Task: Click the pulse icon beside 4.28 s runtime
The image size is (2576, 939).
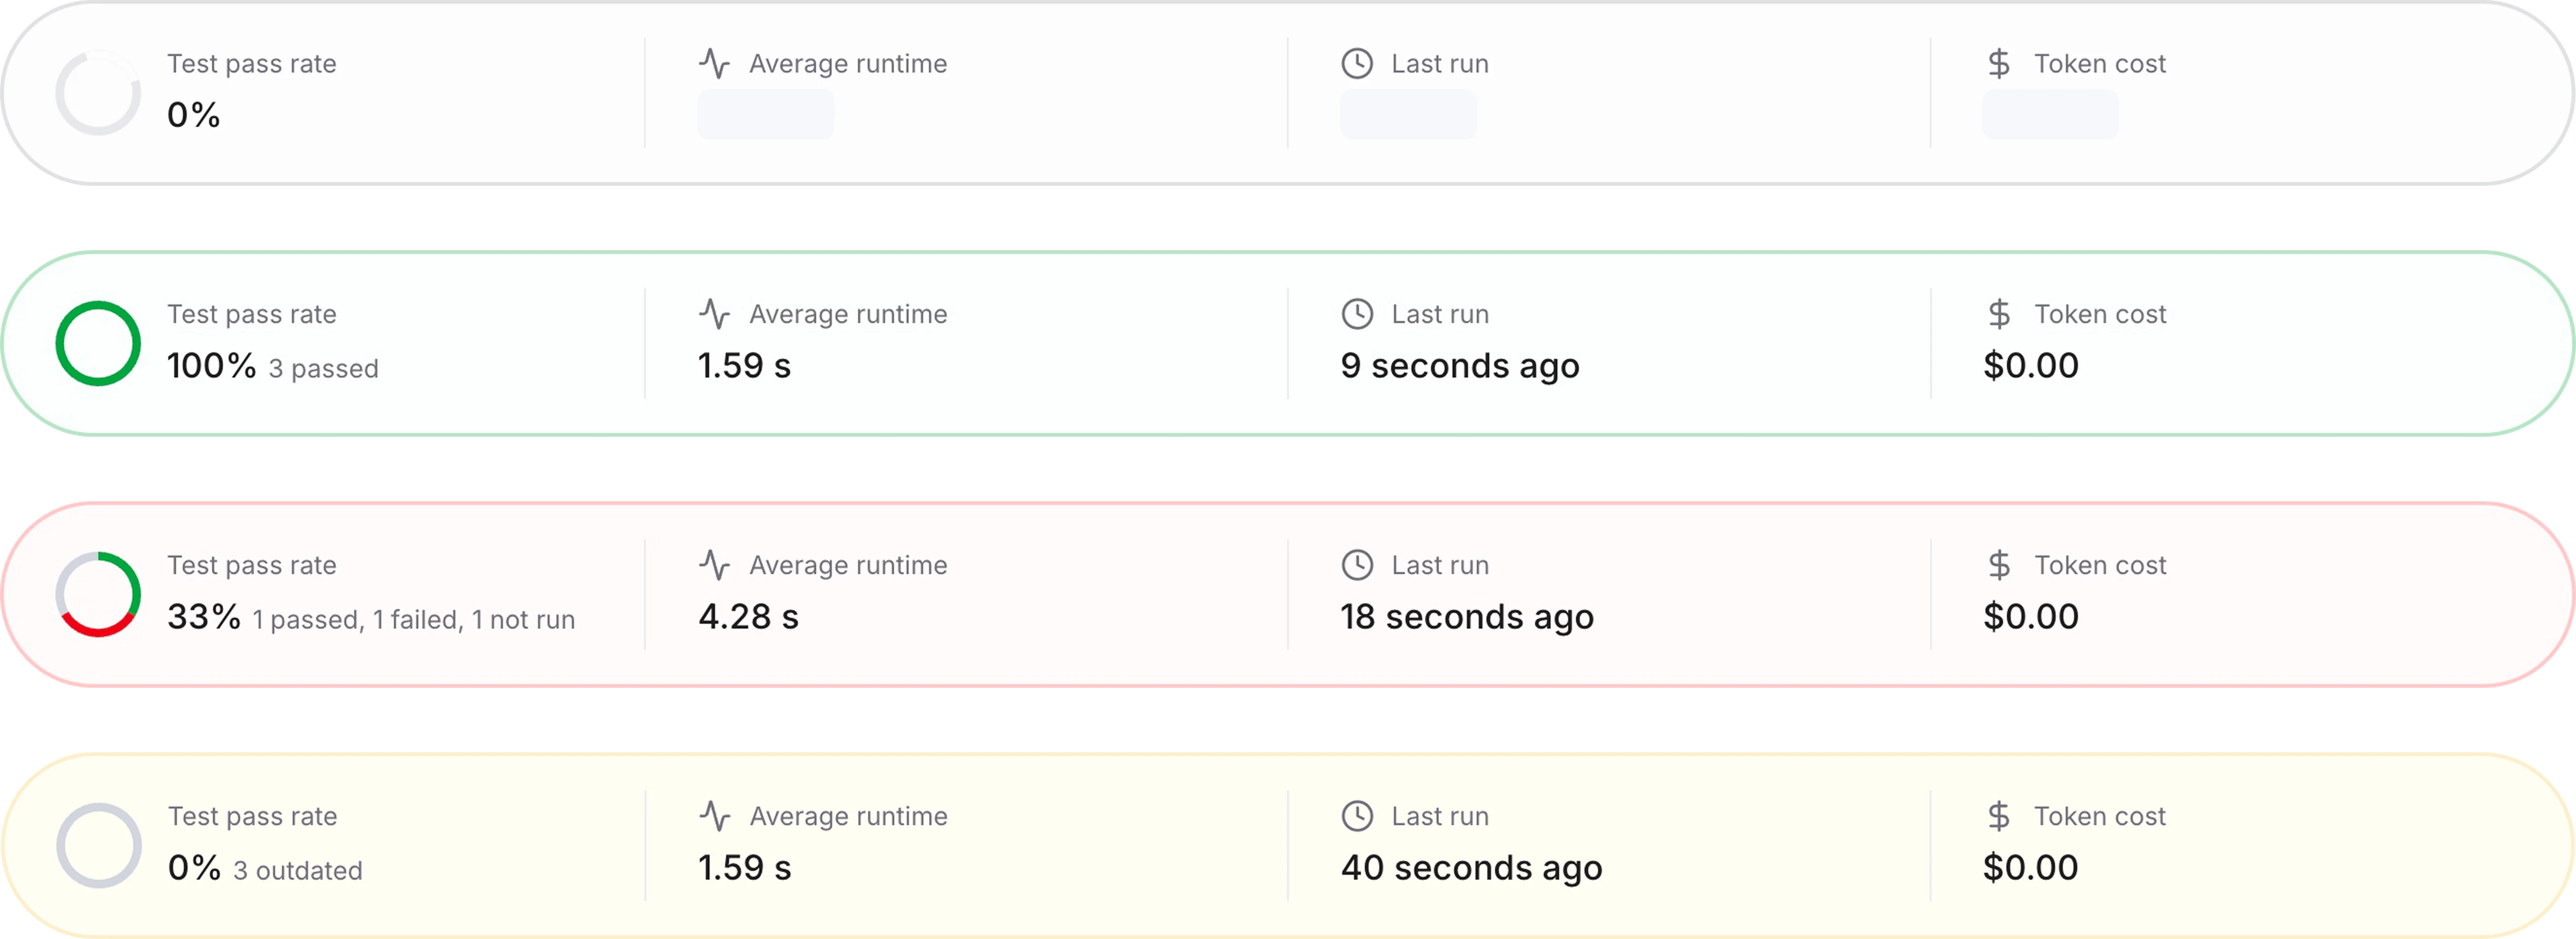Action: 714,565
